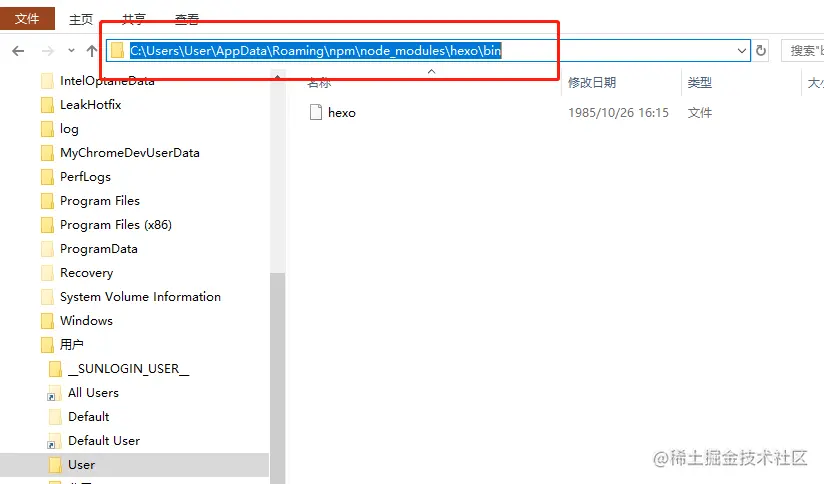
Task: Select PerfLogs folder in tree
Action: coord(85,177)
